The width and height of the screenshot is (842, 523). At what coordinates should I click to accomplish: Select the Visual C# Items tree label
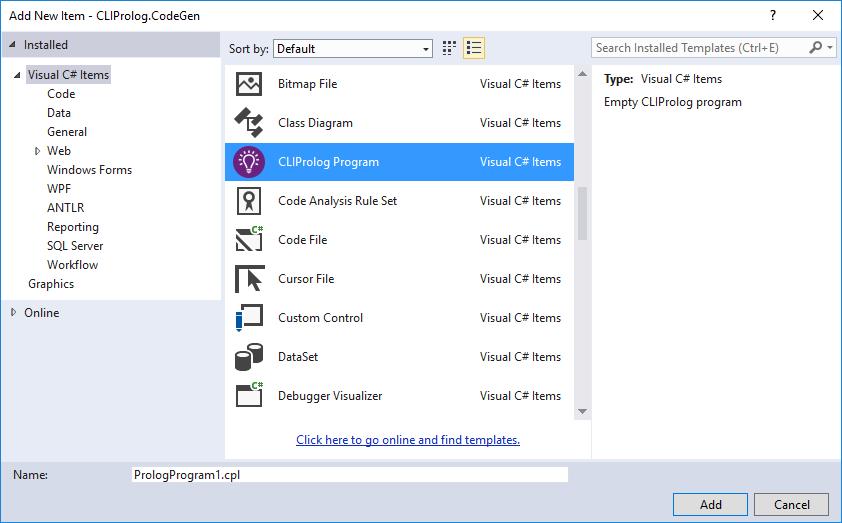(69, 75)
